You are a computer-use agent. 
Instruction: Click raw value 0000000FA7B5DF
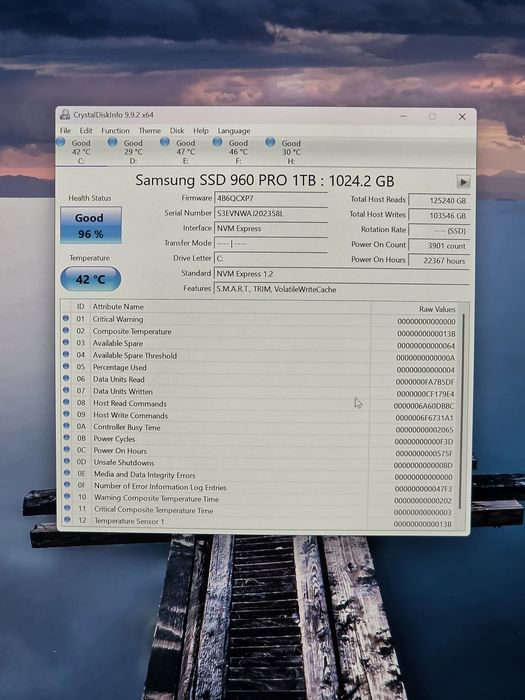tap(425, 382)
